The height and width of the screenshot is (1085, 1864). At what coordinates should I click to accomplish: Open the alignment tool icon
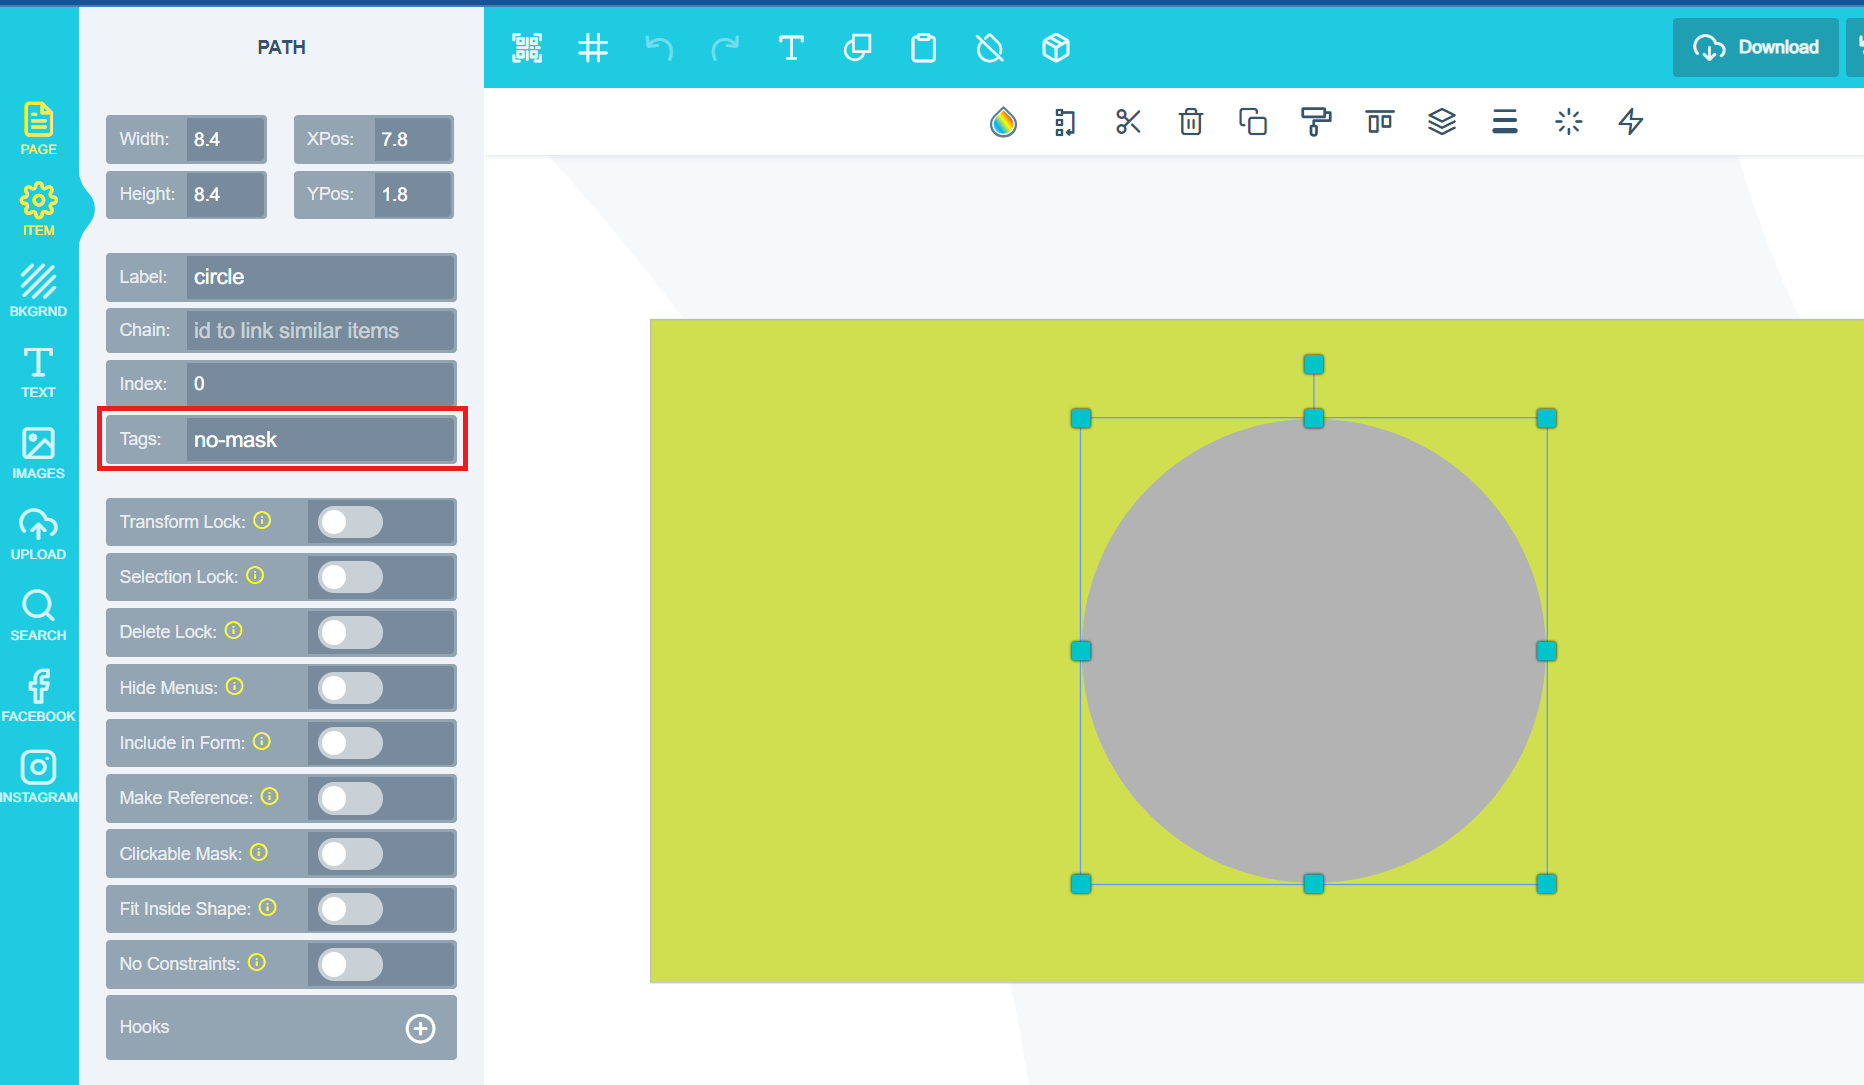pos(1380,122)
